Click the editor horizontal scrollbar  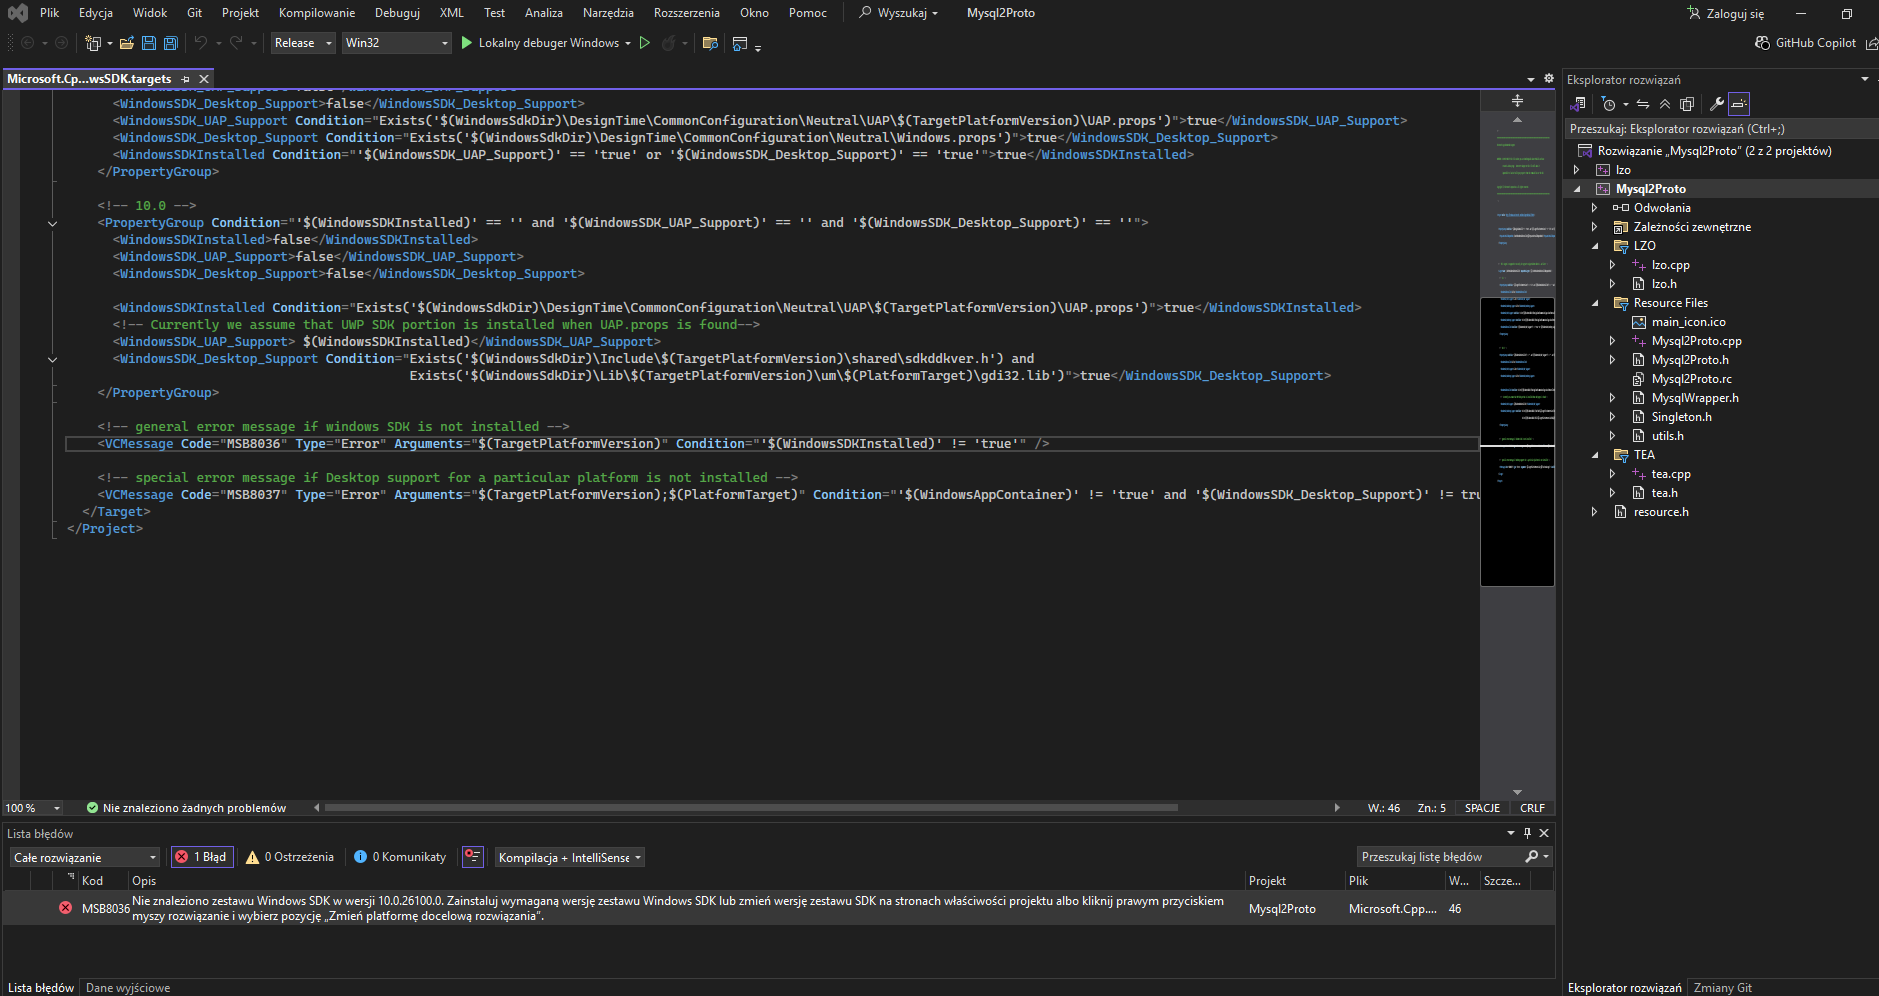pyautogui.click(x=750, y=808)
